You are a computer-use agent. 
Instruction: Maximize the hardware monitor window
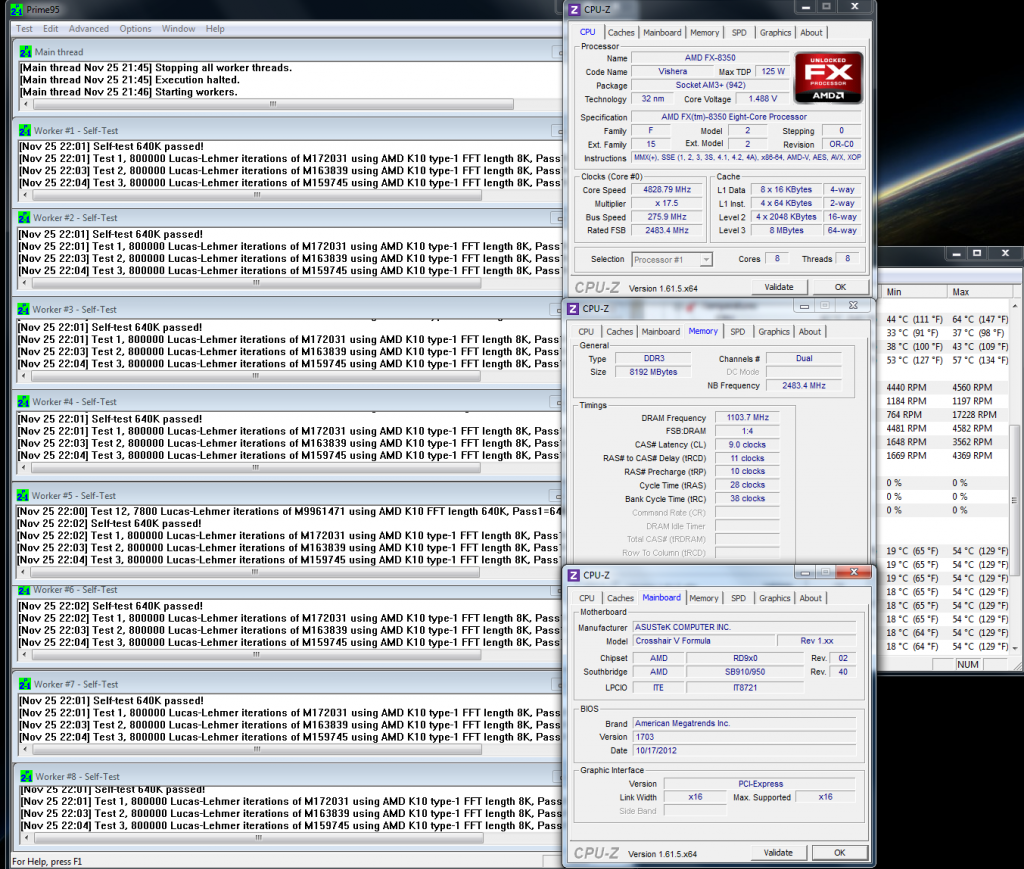(977, 253)
